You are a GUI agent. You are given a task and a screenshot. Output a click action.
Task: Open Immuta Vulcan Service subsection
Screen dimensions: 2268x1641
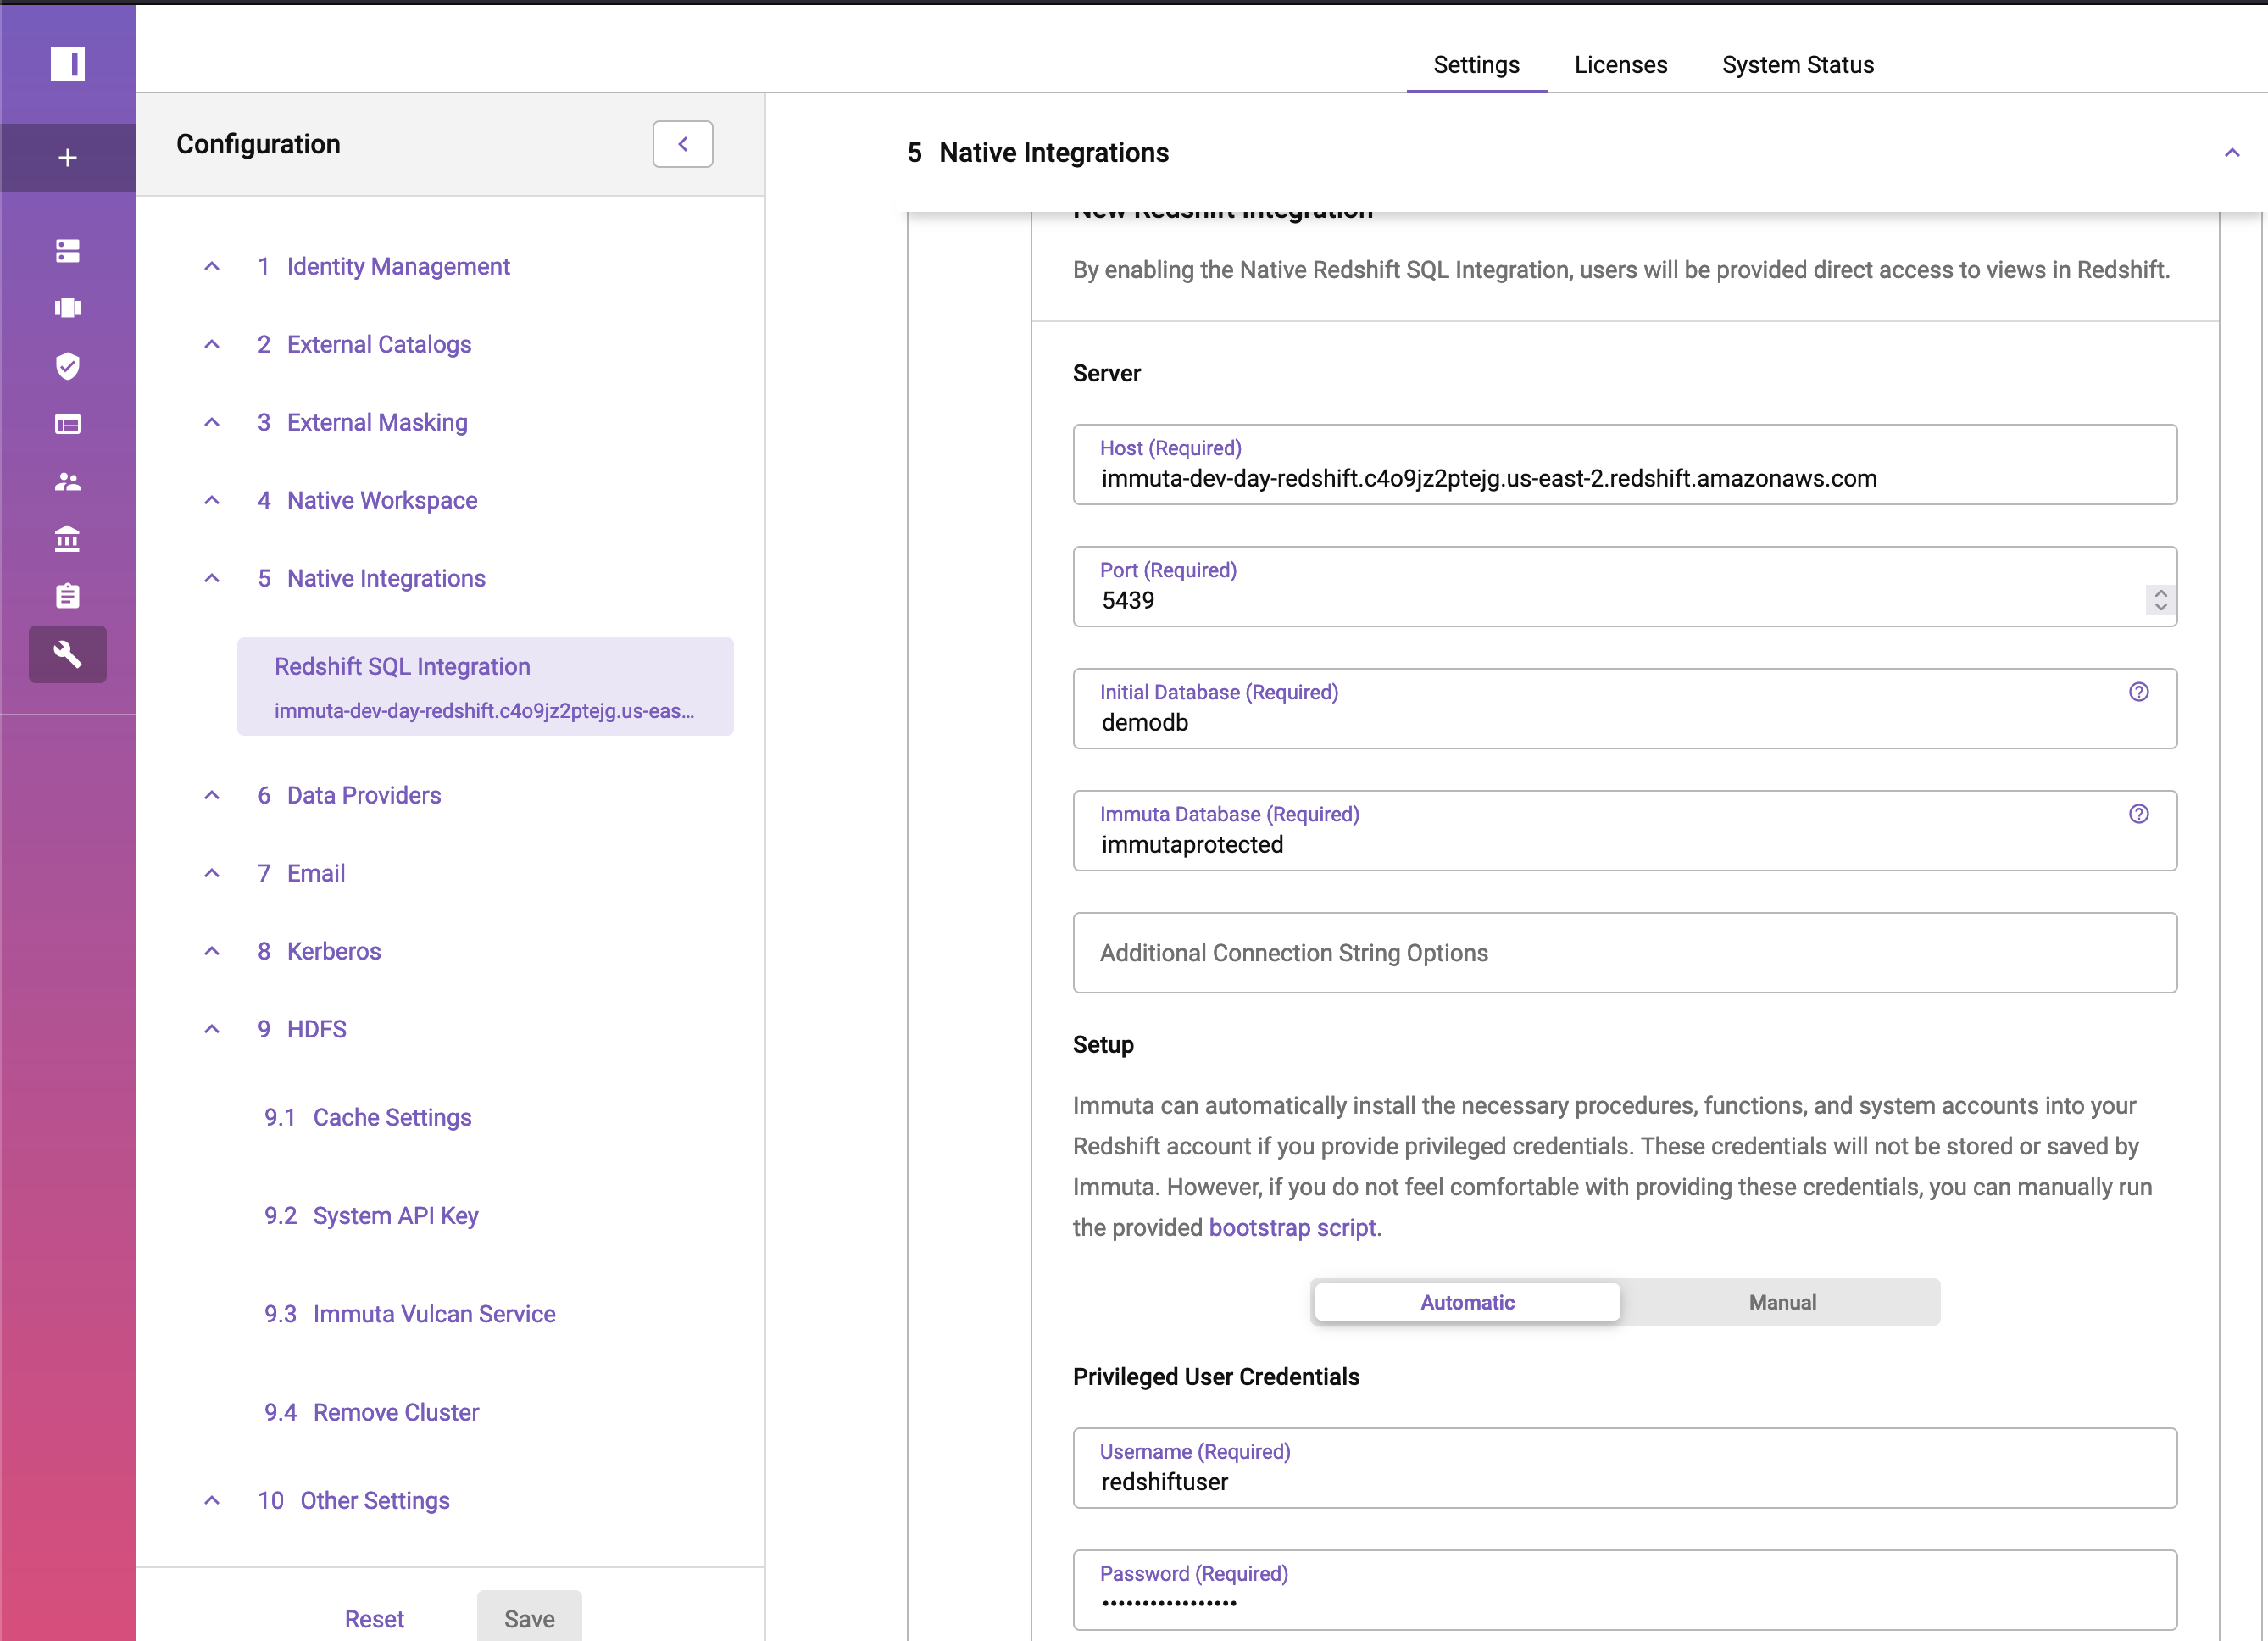point(410,1313)
